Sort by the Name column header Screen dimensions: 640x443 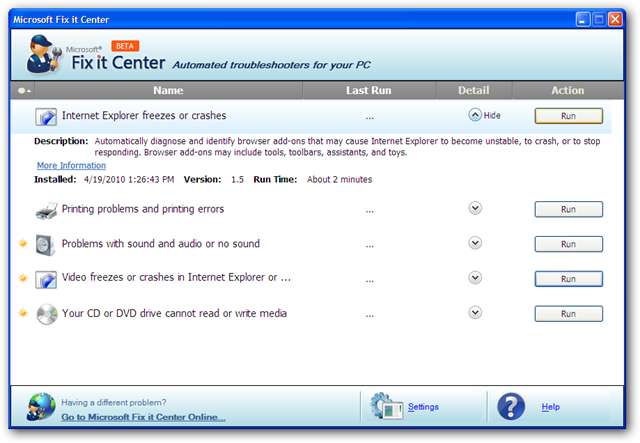tap(168, 91)
